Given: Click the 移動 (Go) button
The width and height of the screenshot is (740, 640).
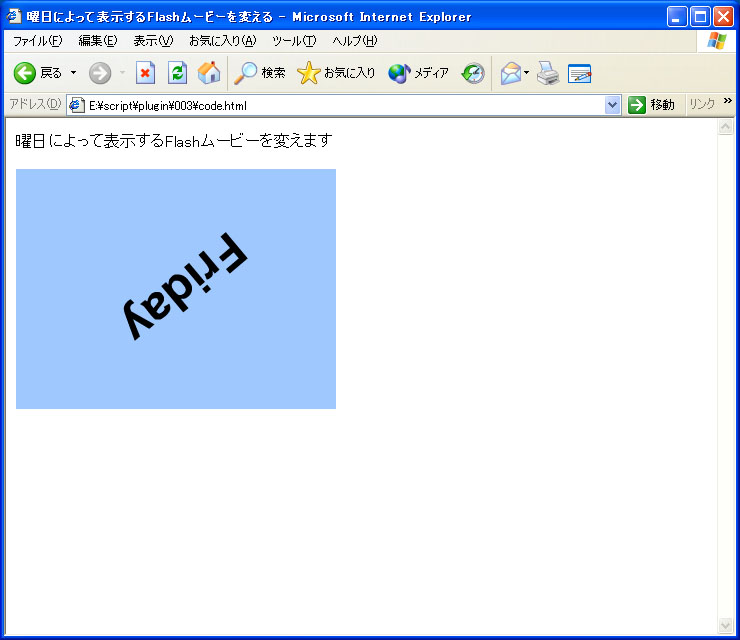Looking at the screenshot, I should [651, 105].
